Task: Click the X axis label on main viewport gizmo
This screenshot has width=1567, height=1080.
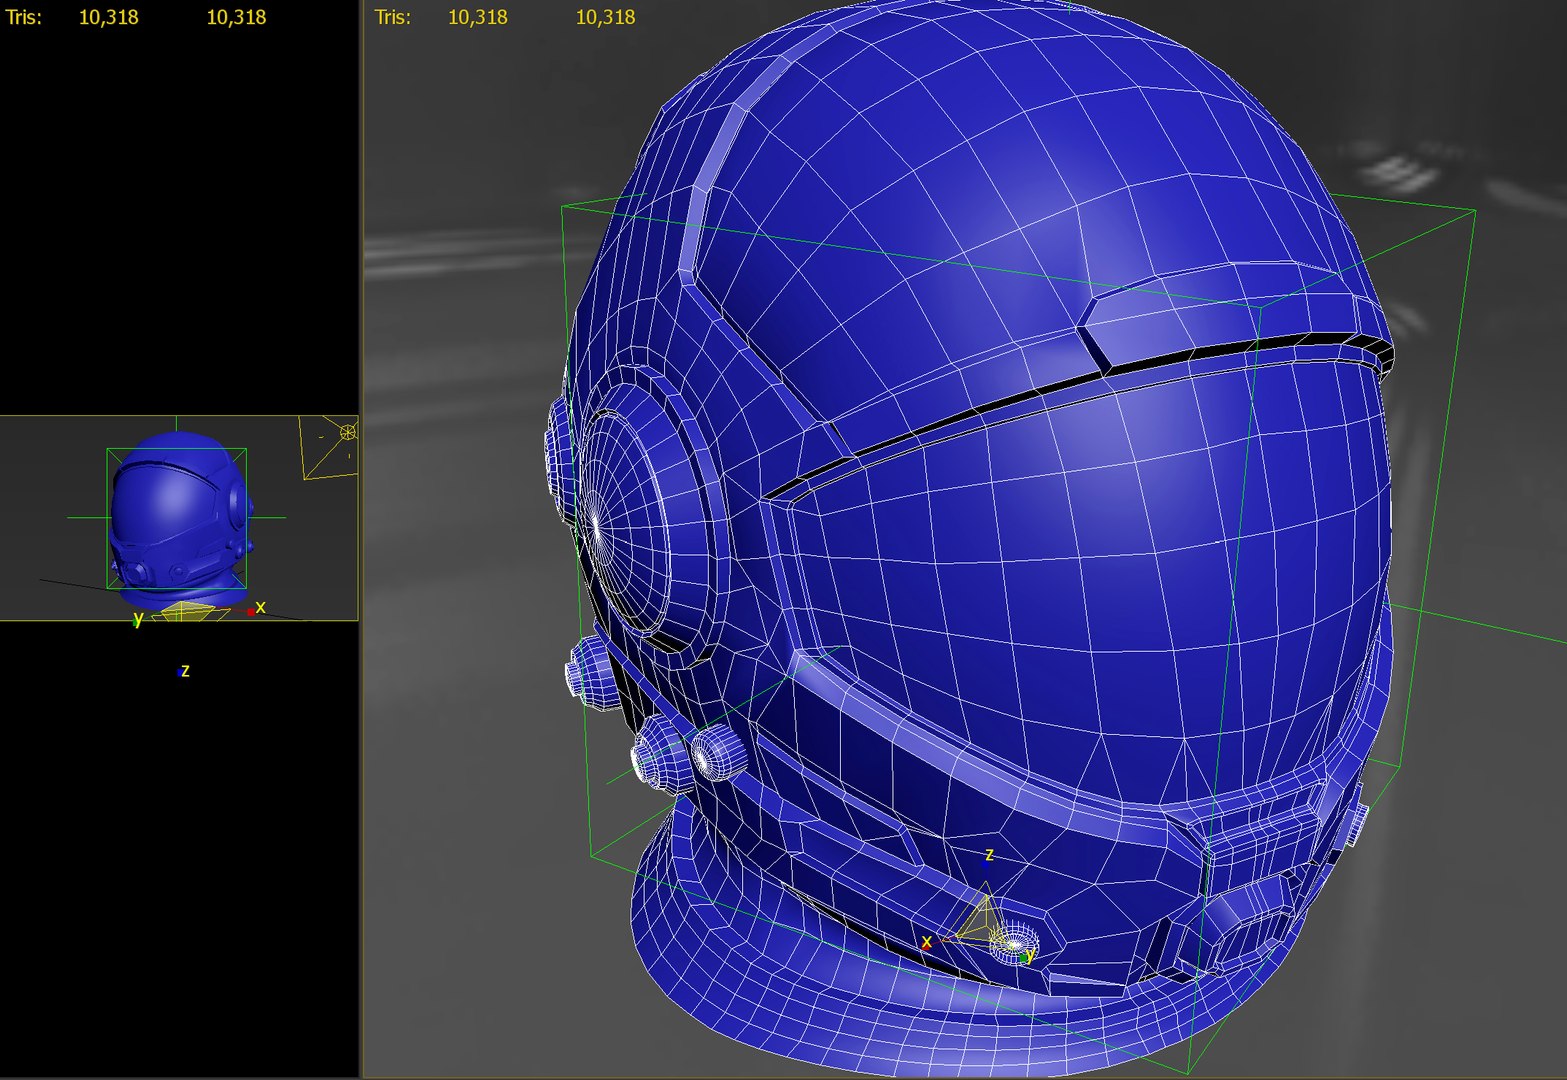Action: click(x=927, y=941)
